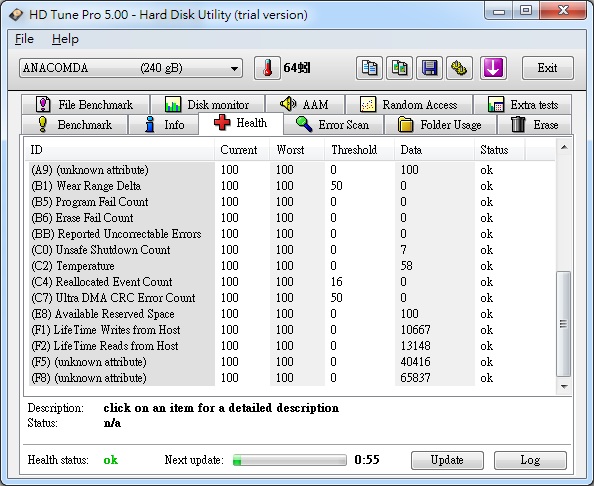Click the green Health status ok text
Viewport: 594px width, 486px height.
coord(111,460)
